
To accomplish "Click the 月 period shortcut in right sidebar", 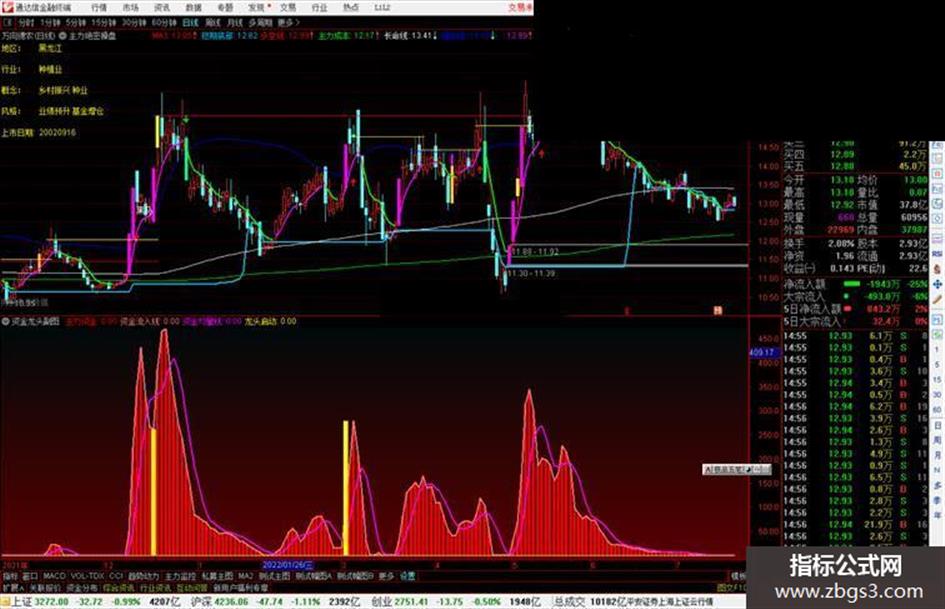I will (938, 456).
